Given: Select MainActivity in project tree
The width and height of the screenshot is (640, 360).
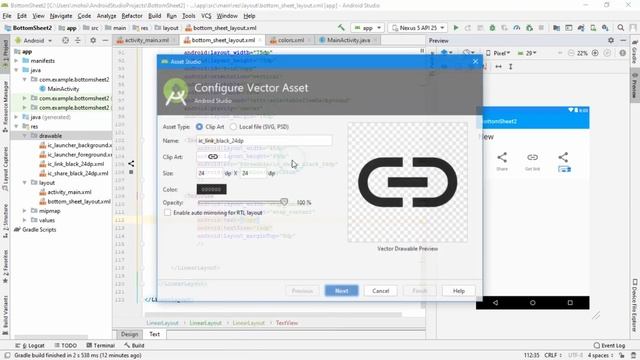Looking at the screenshot, I should click(x=63, y=89).
